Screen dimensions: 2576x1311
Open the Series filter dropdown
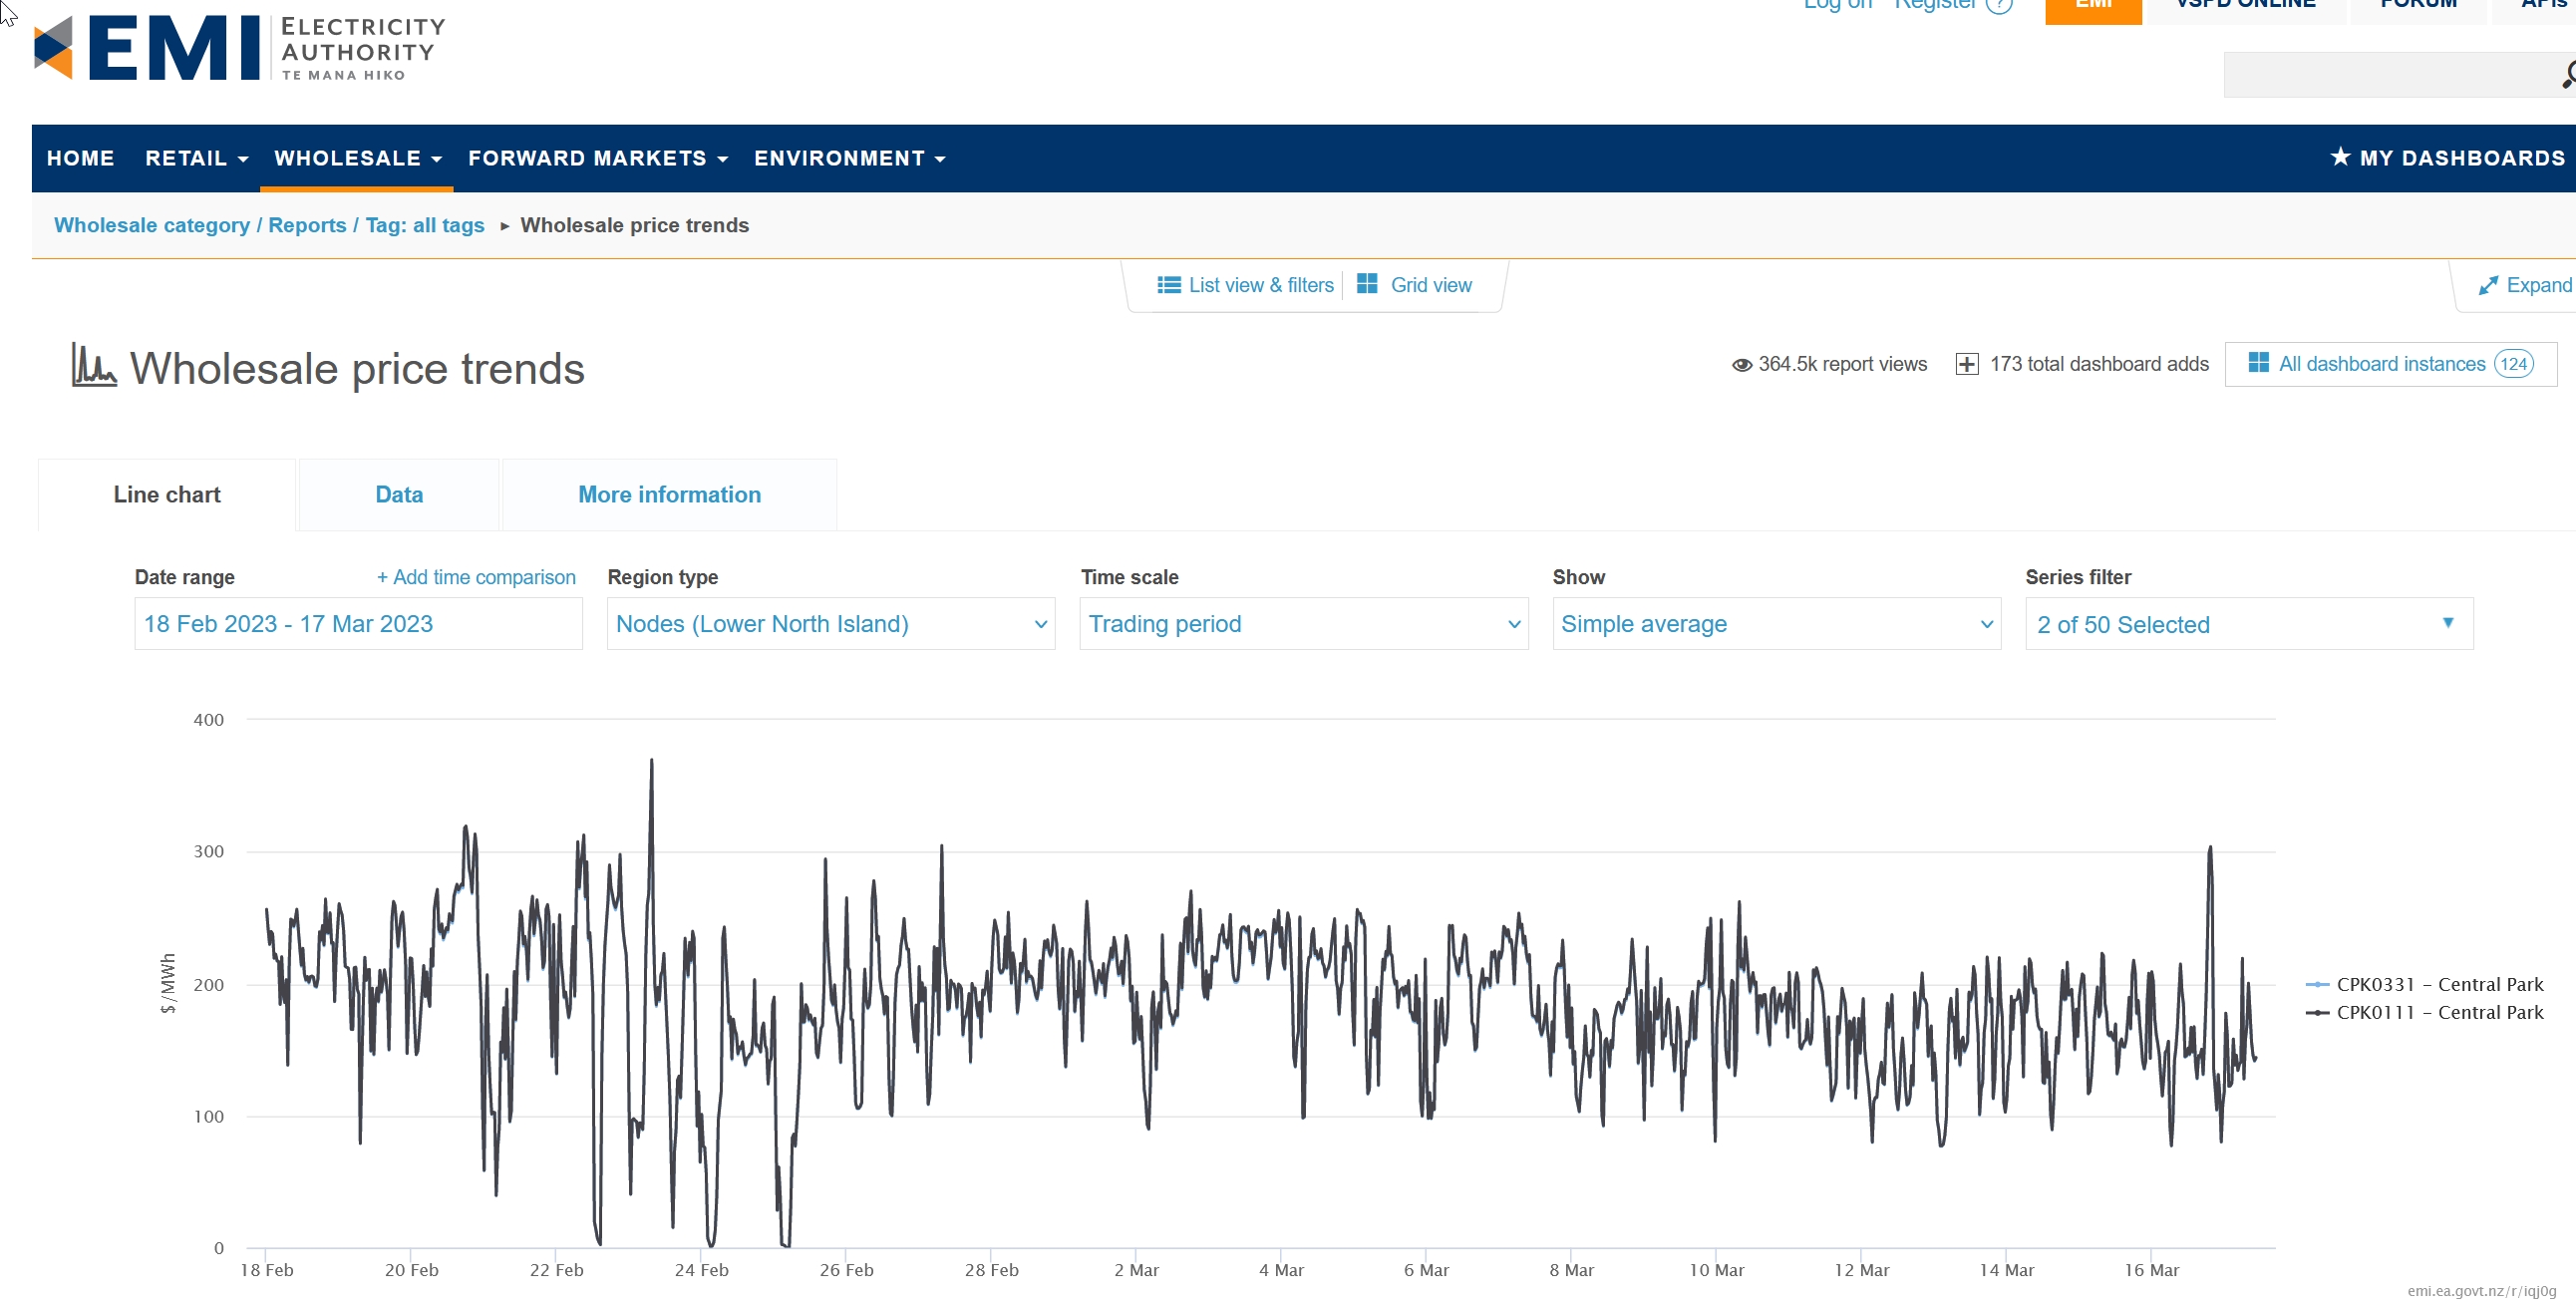click(x=2248, y=624)
